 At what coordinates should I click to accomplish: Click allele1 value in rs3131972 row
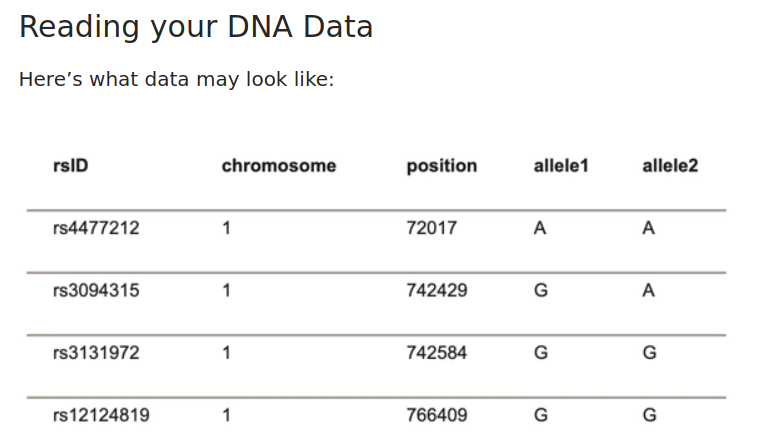[x=540, y=353]
